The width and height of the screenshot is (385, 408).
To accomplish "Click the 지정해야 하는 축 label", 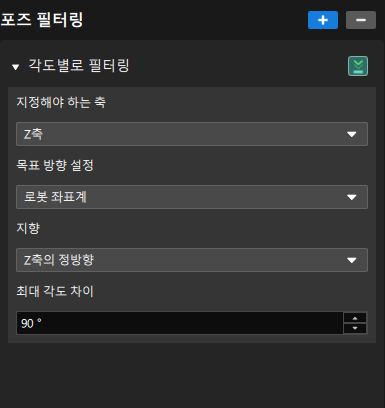I will click(61, 102).
